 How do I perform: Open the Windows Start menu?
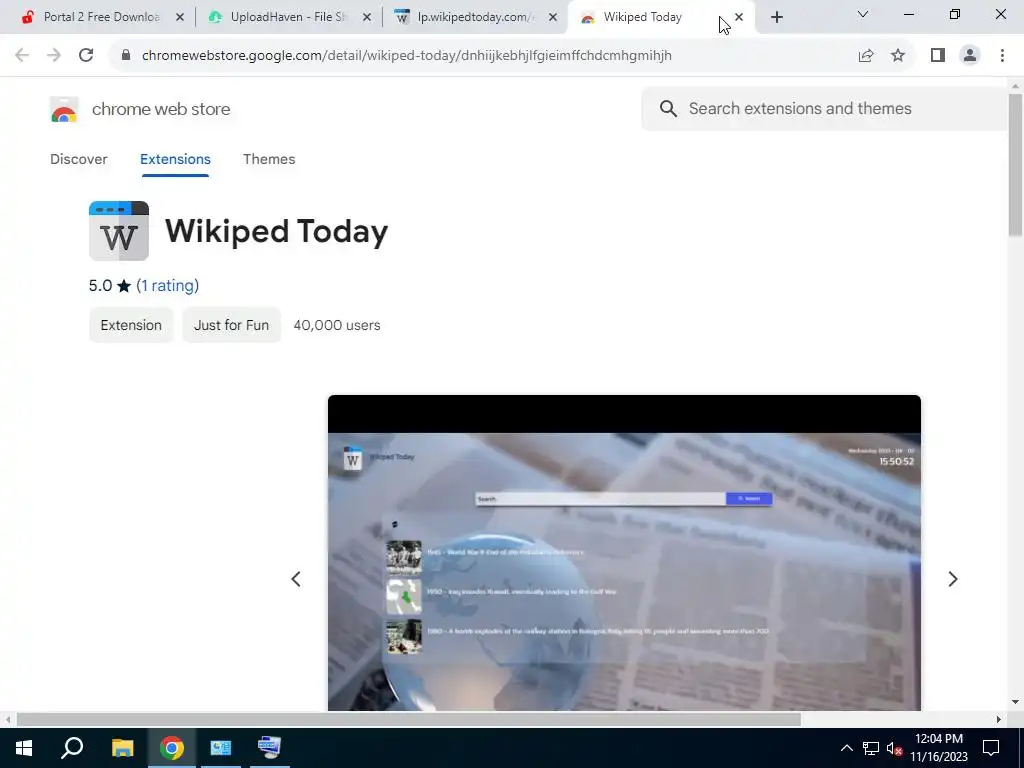coord(24,748)
